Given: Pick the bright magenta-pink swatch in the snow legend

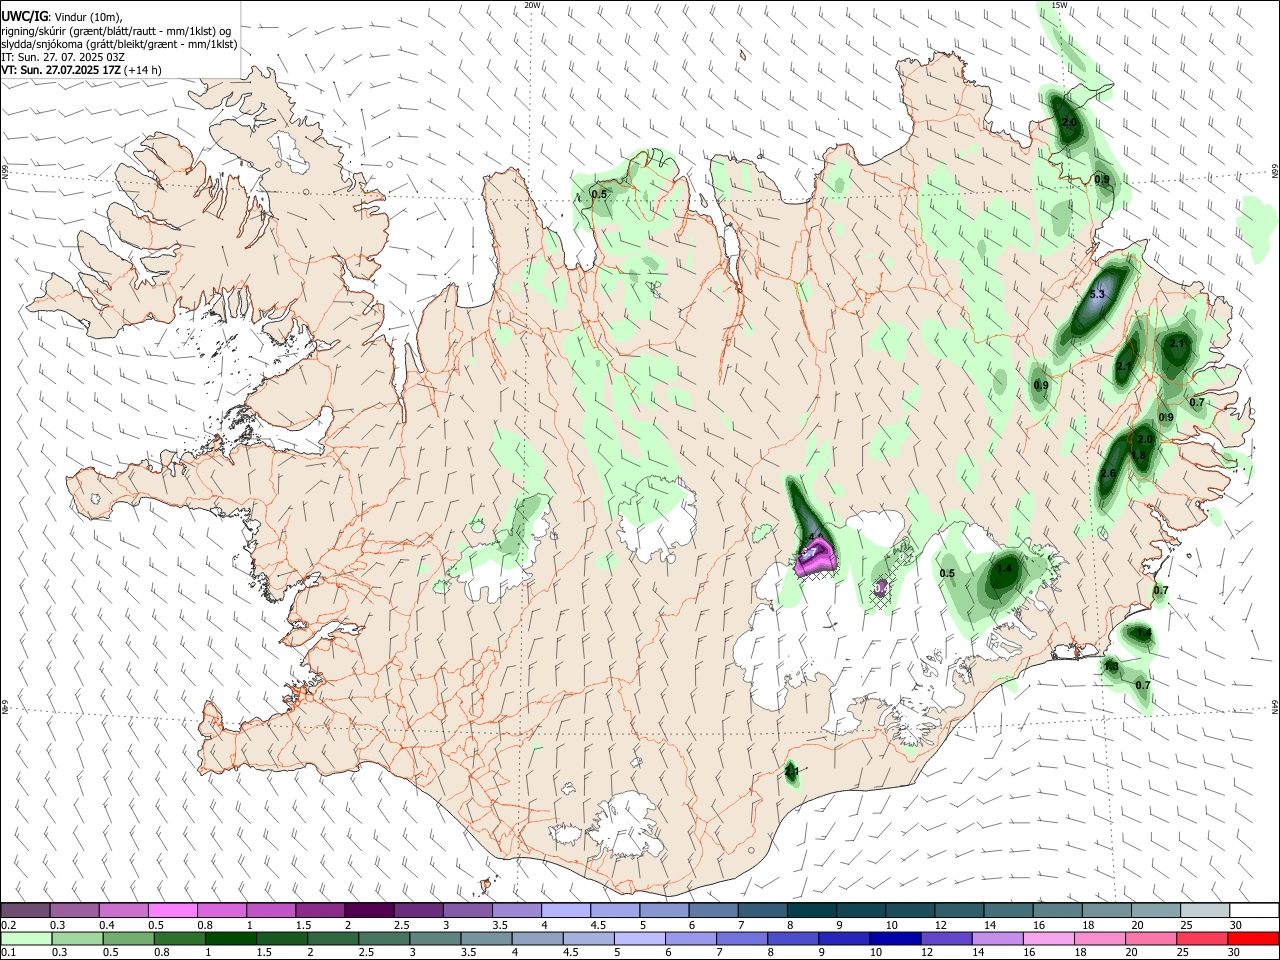Looking at the screenshot, I should coord(173,911).
